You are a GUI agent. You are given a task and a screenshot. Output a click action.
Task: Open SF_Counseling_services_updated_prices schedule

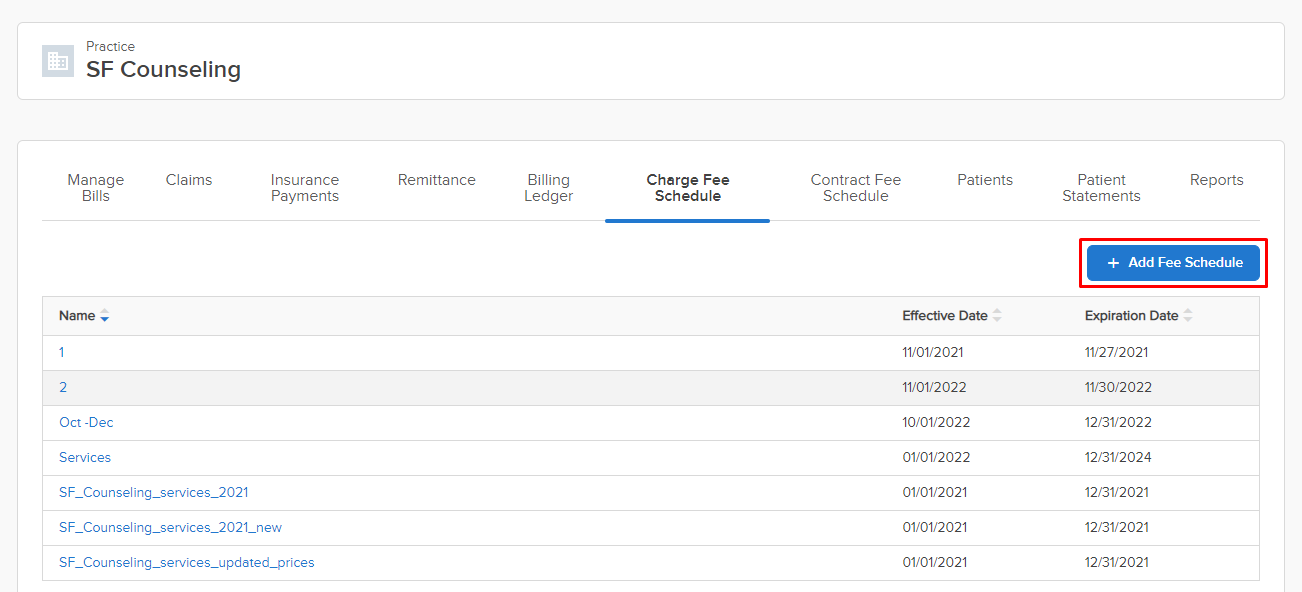tap(186, 562)
